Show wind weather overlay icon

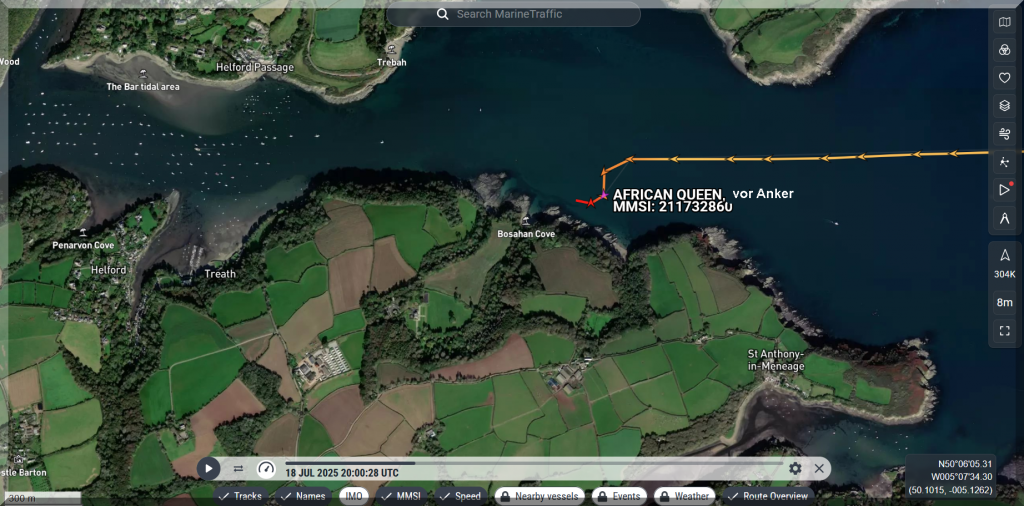point(1005,133)
